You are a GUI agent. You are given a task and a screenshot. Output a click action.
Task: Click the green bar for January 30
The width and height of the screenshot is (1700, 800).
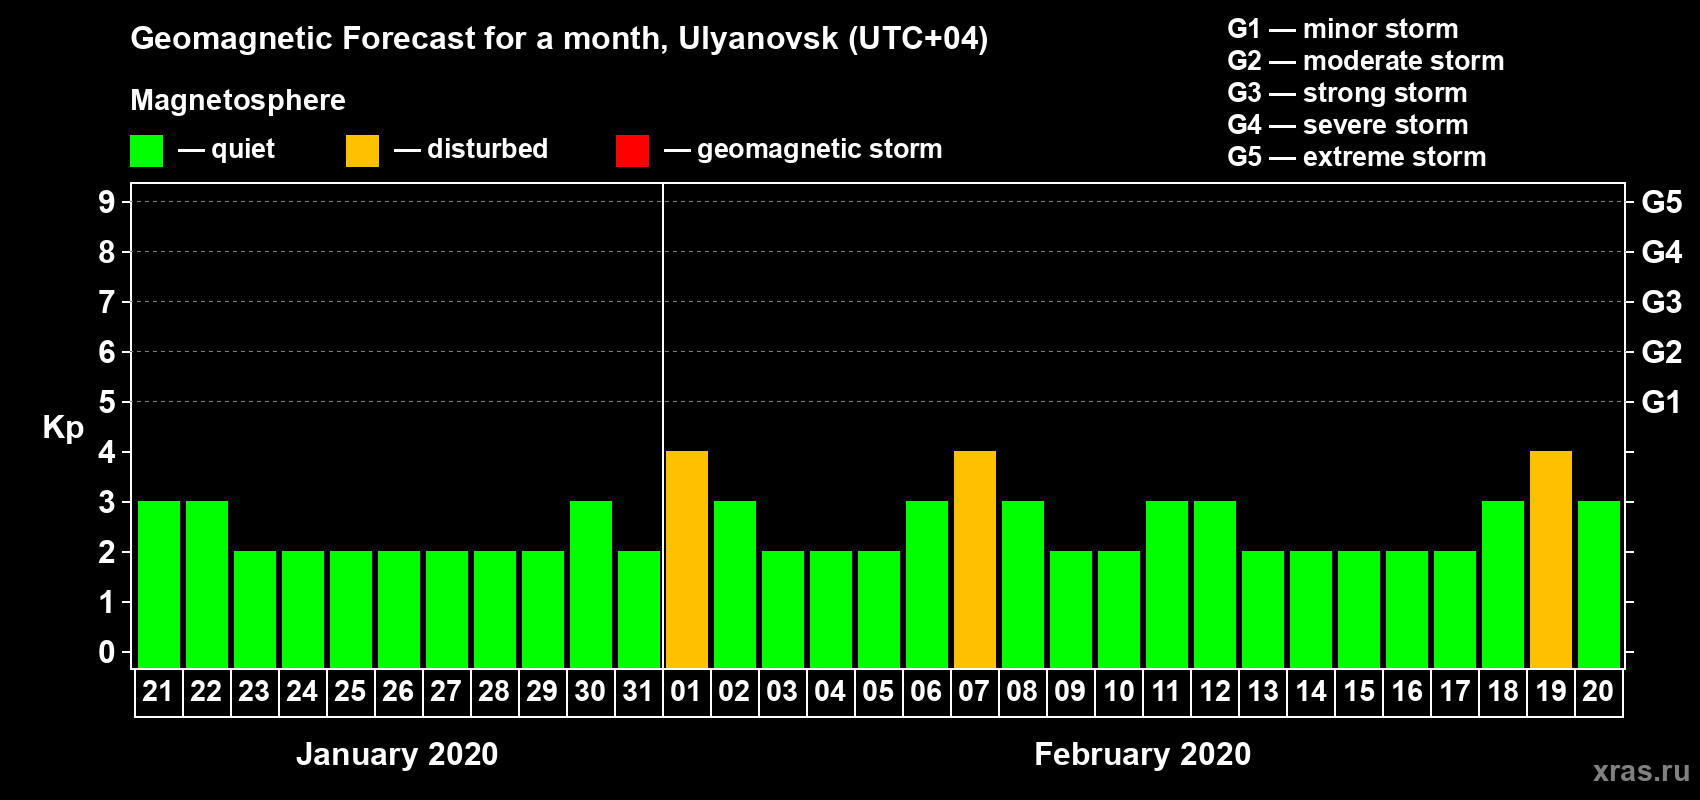[591, 584]
